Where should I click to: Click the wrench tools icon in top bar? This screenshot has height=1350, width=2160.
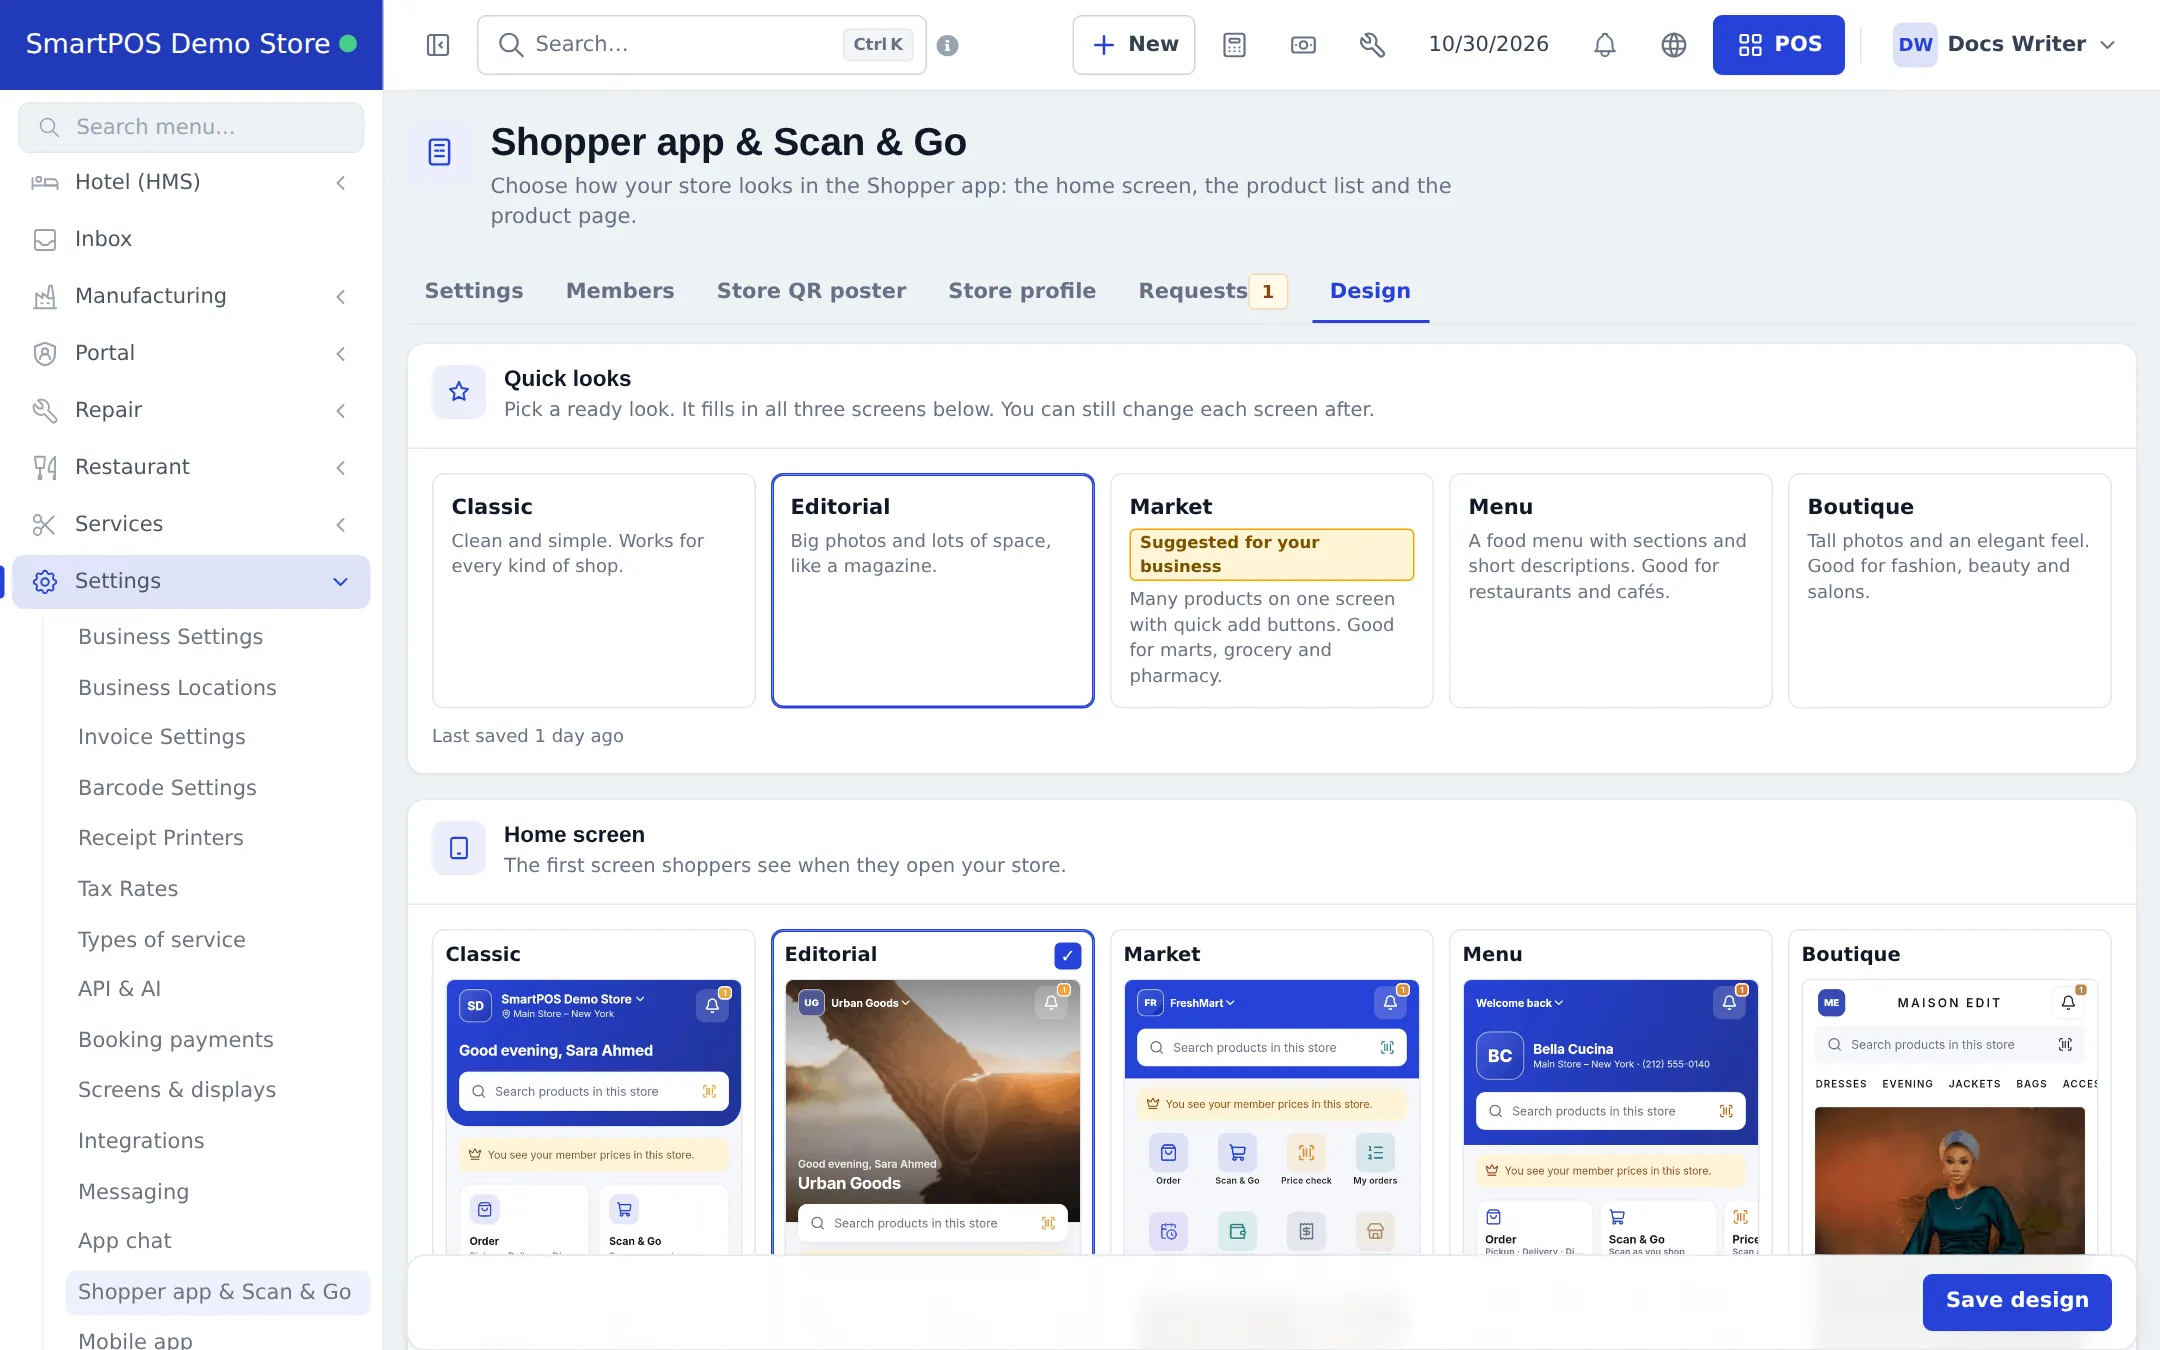click(1372, 45)
